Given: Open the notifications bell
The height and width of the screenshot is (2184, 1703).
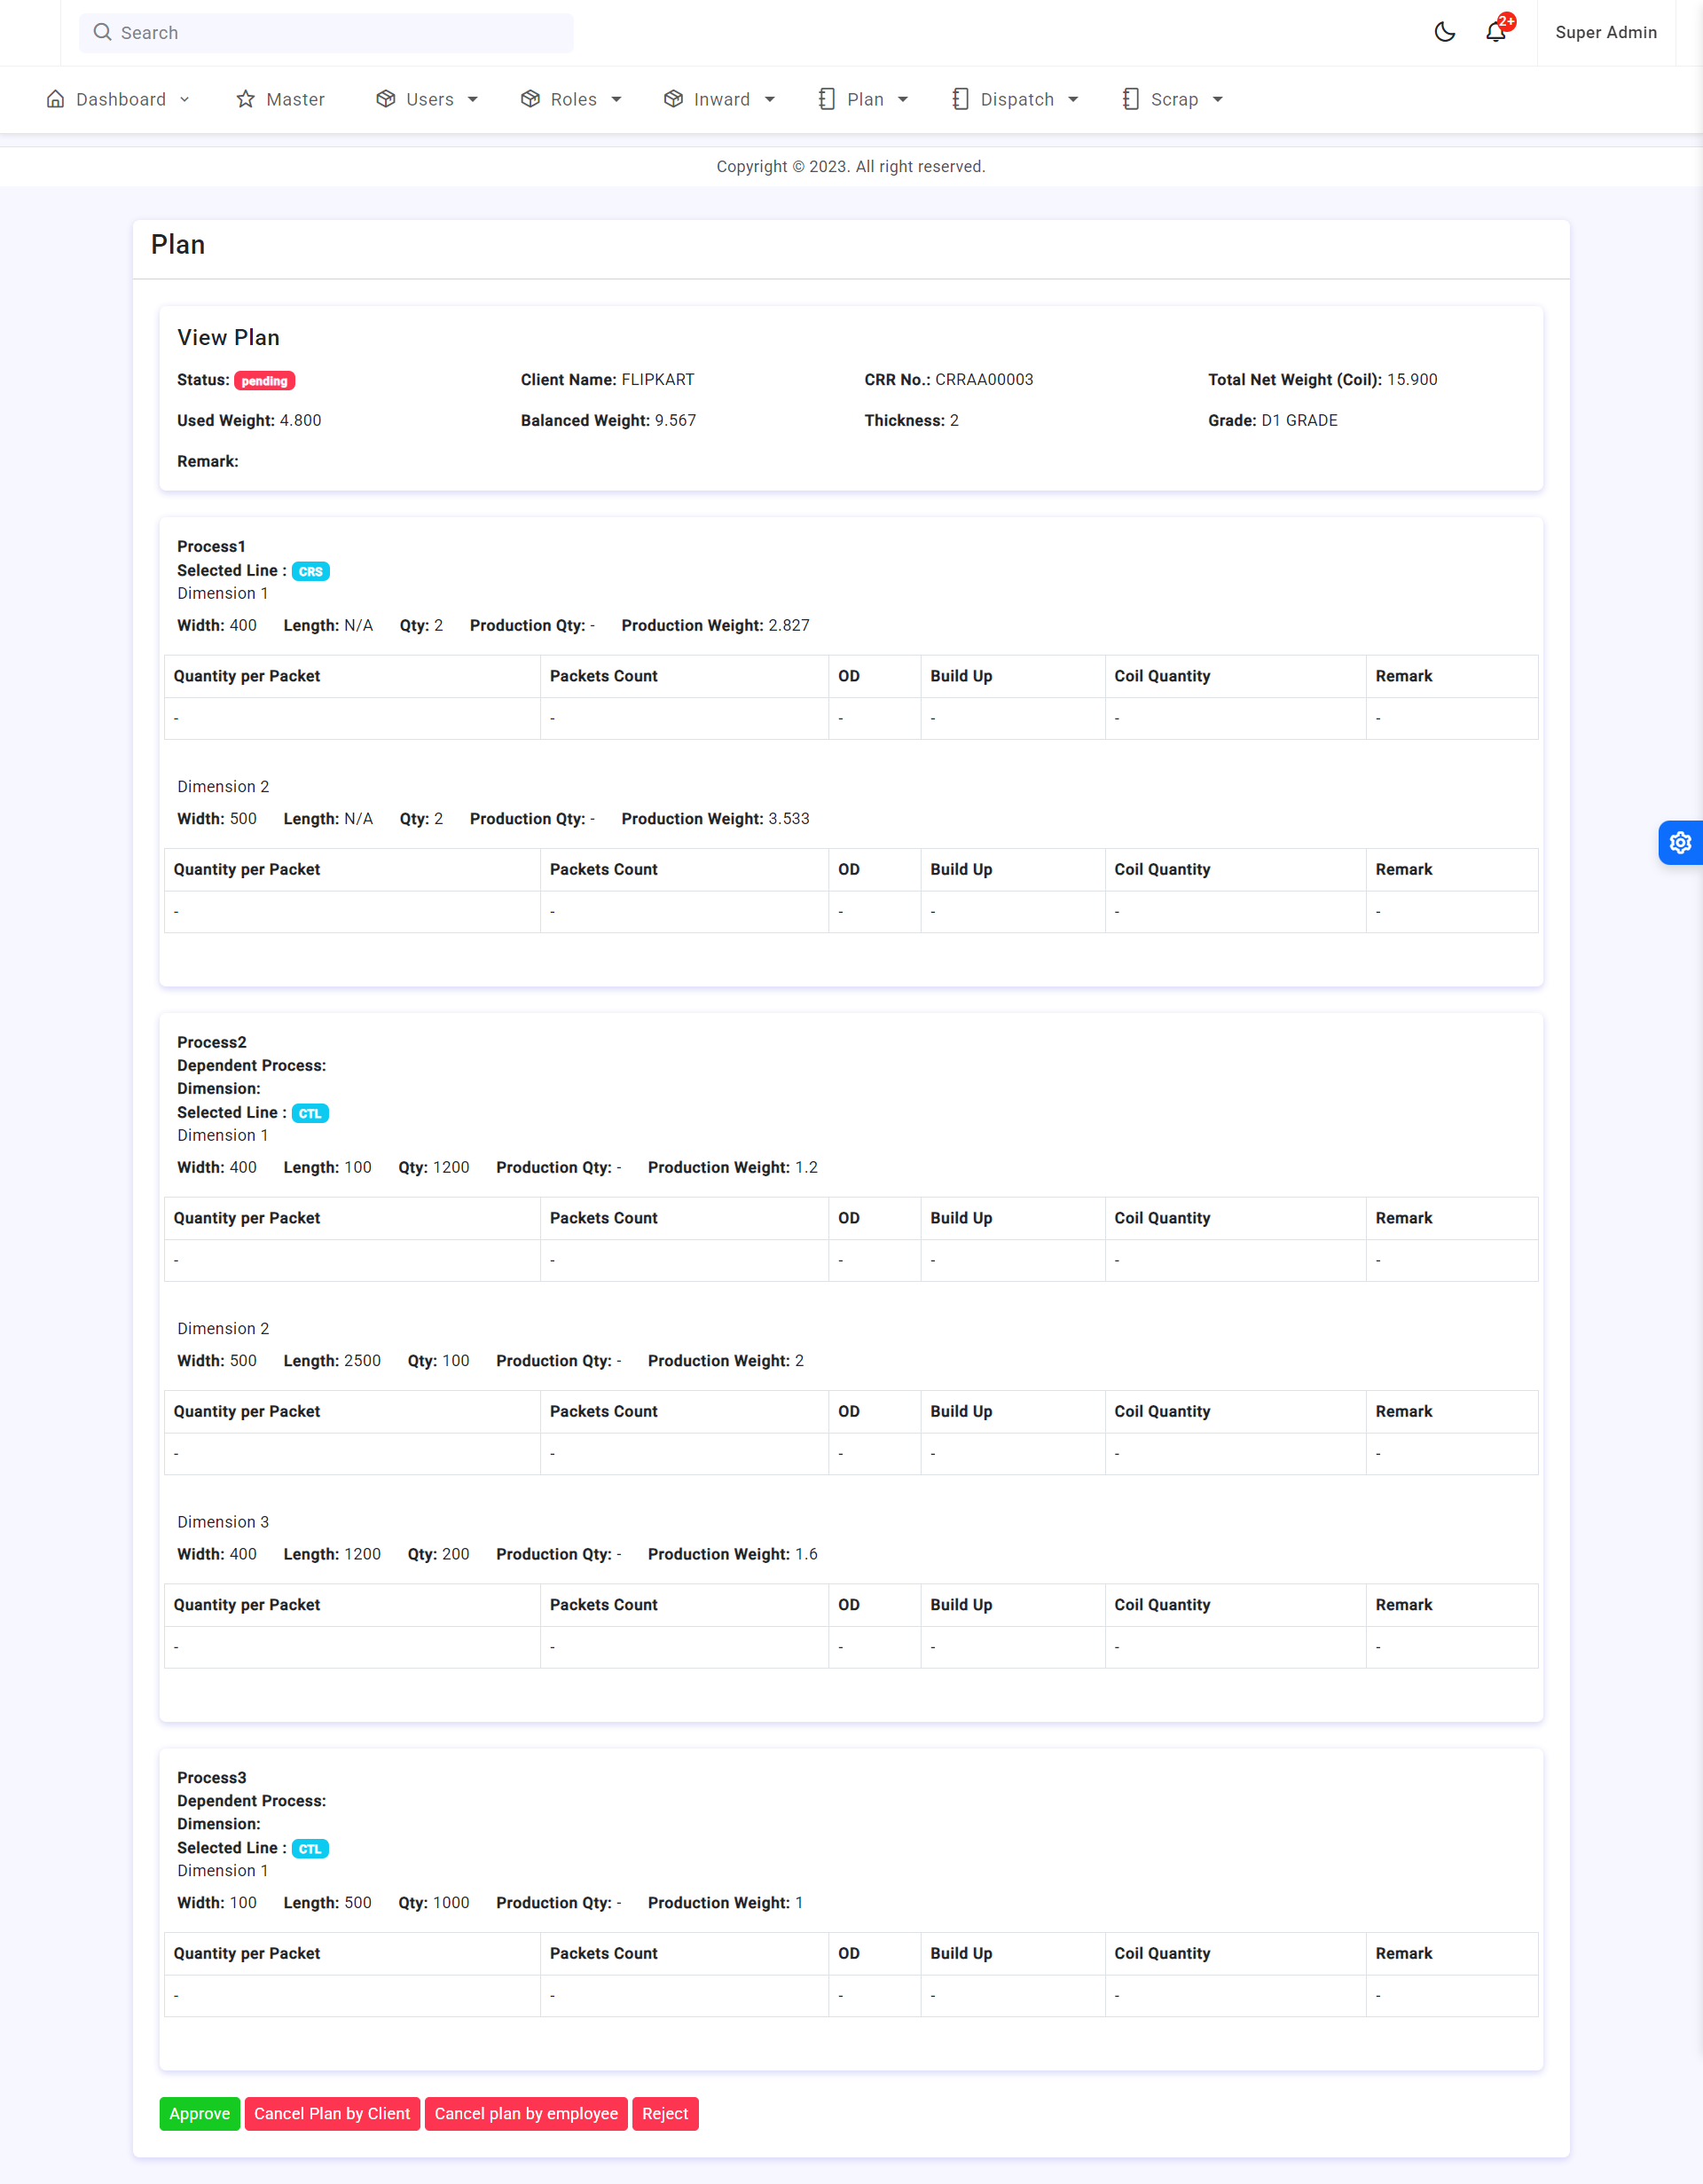Looking at the screenshot, I should coord(1495,32).
